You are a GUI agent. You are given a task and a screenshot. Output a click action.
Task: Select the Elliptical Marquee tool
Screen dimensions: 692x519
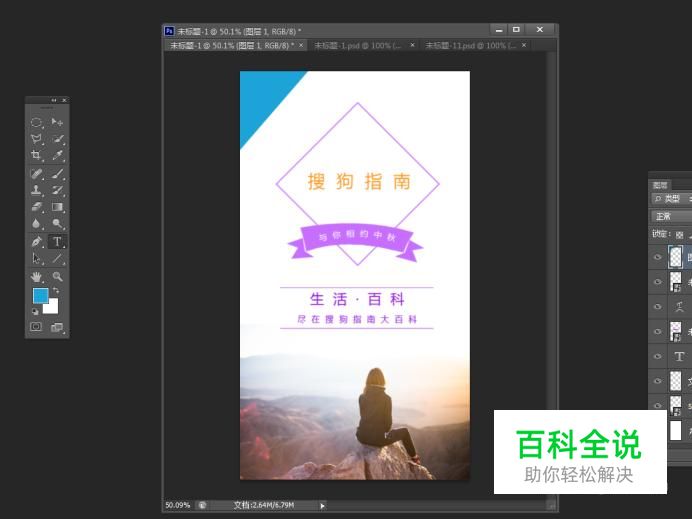pos(36,122)
